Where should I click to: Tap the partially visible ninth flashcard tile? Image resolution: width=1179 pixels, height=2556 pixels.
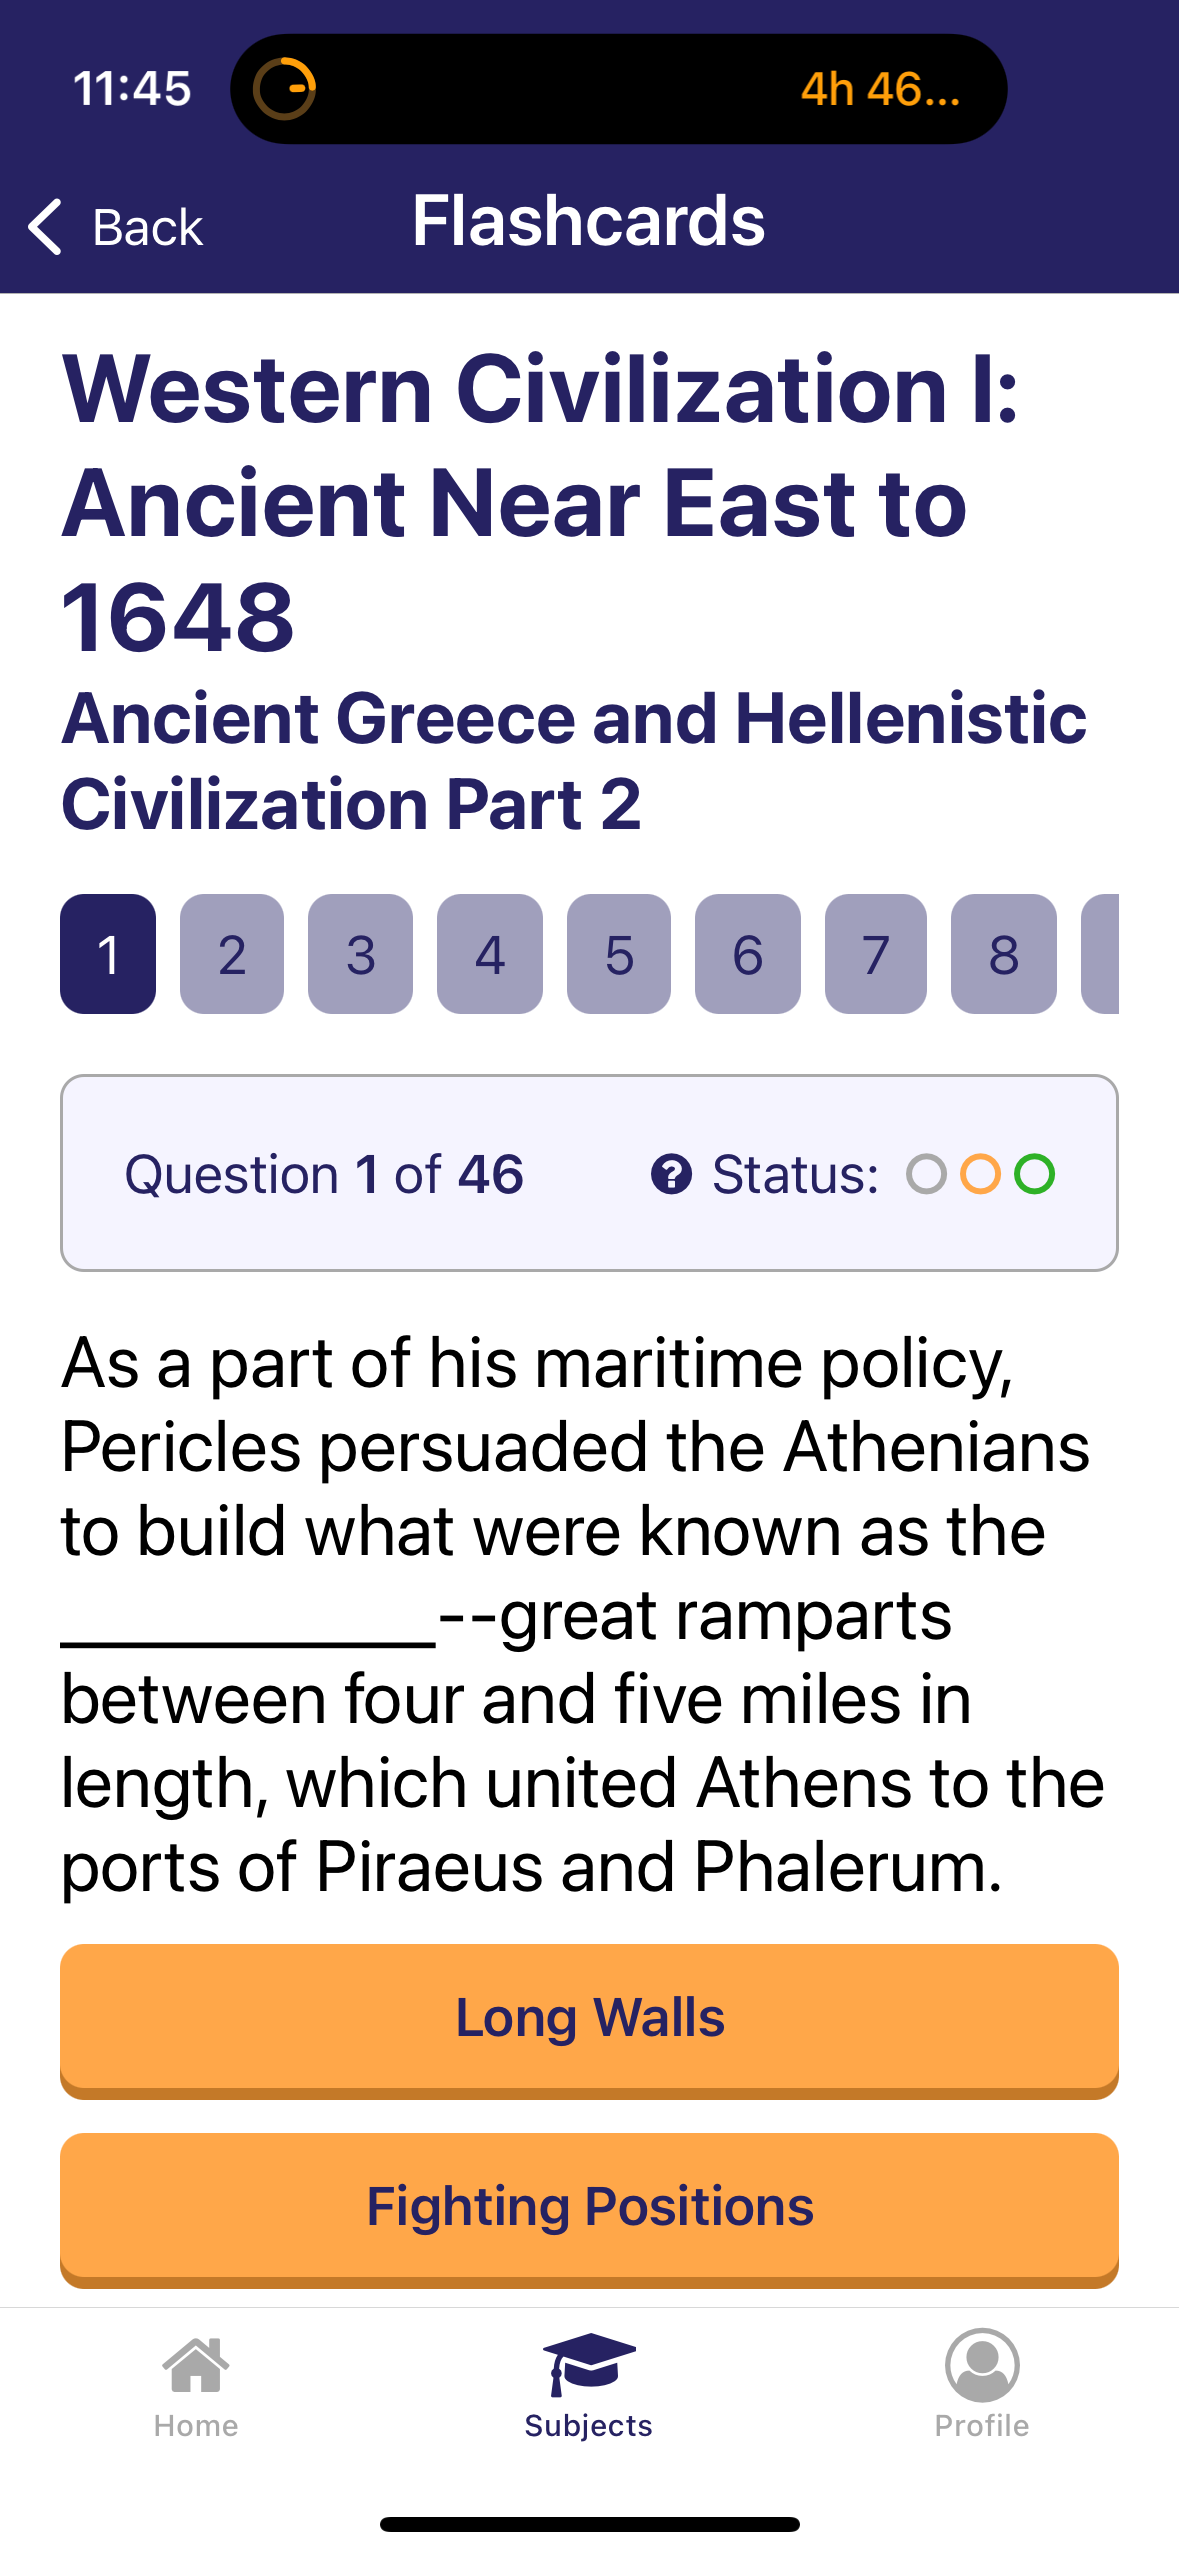1100,954
